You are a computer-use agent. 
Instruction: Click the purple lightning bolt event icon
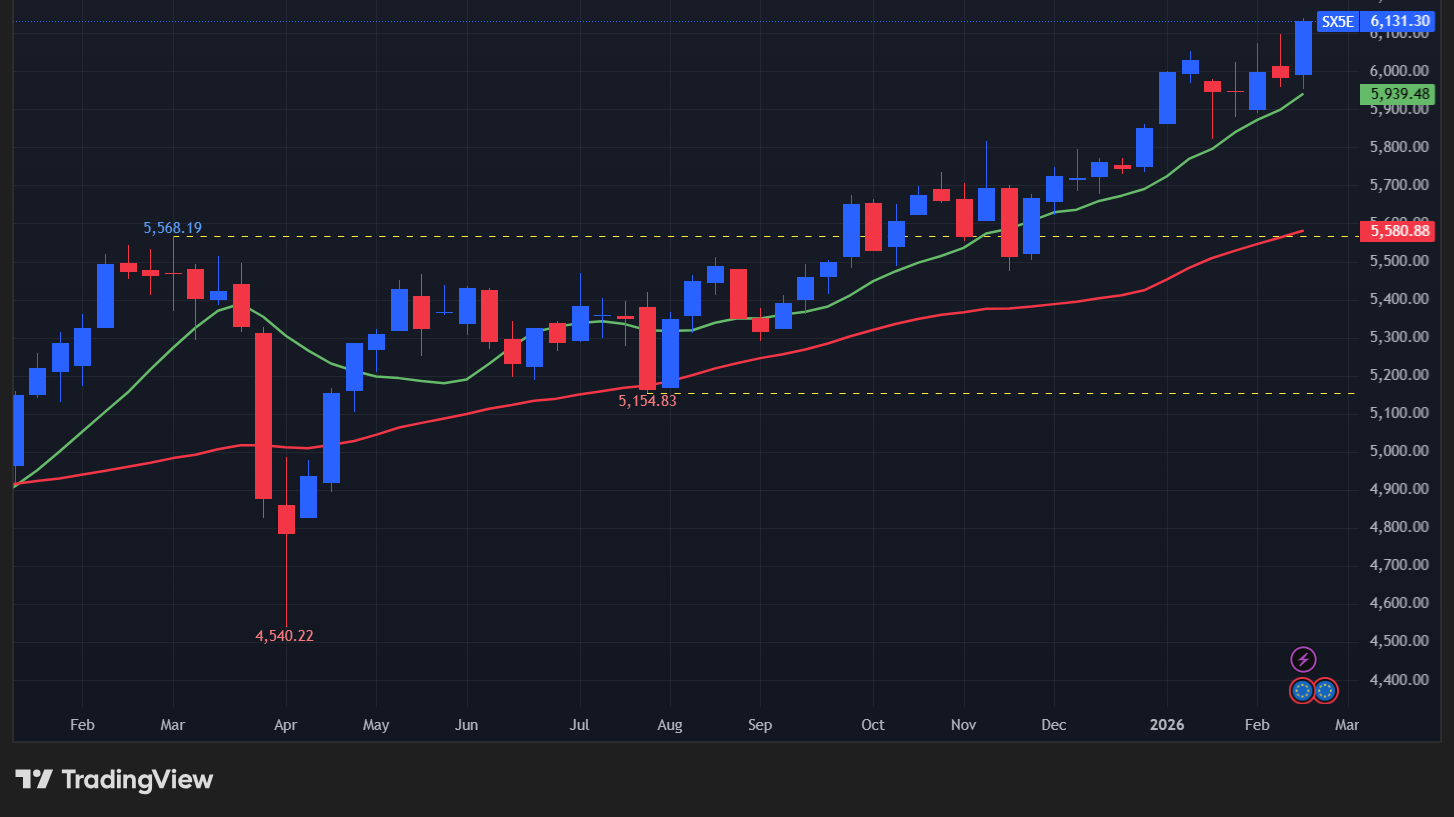tap(1305, 659)
